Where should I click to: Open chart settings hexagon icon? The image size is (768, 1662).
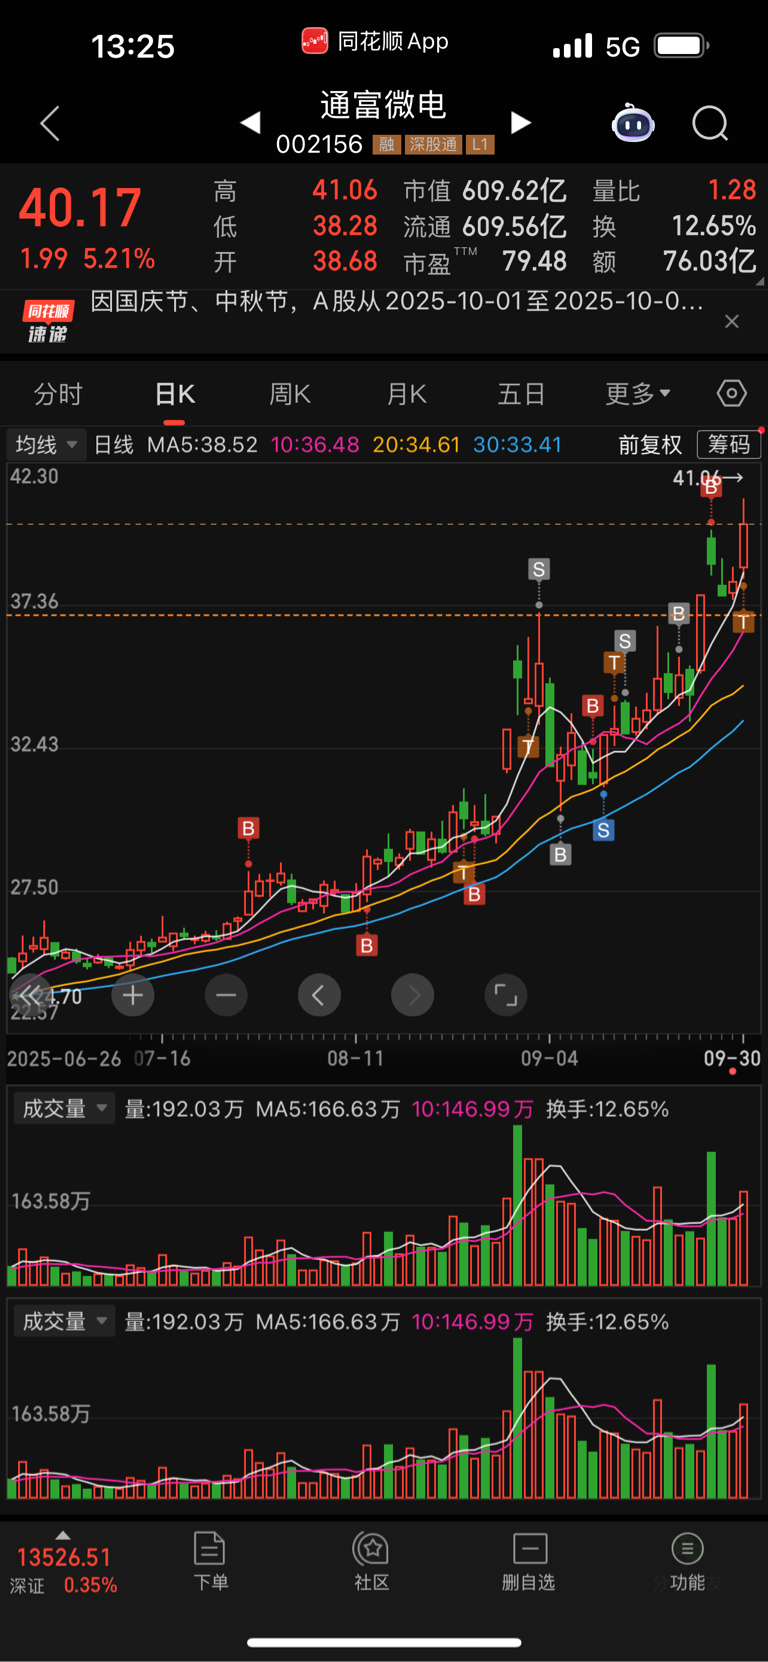click(x=732, y=394)
